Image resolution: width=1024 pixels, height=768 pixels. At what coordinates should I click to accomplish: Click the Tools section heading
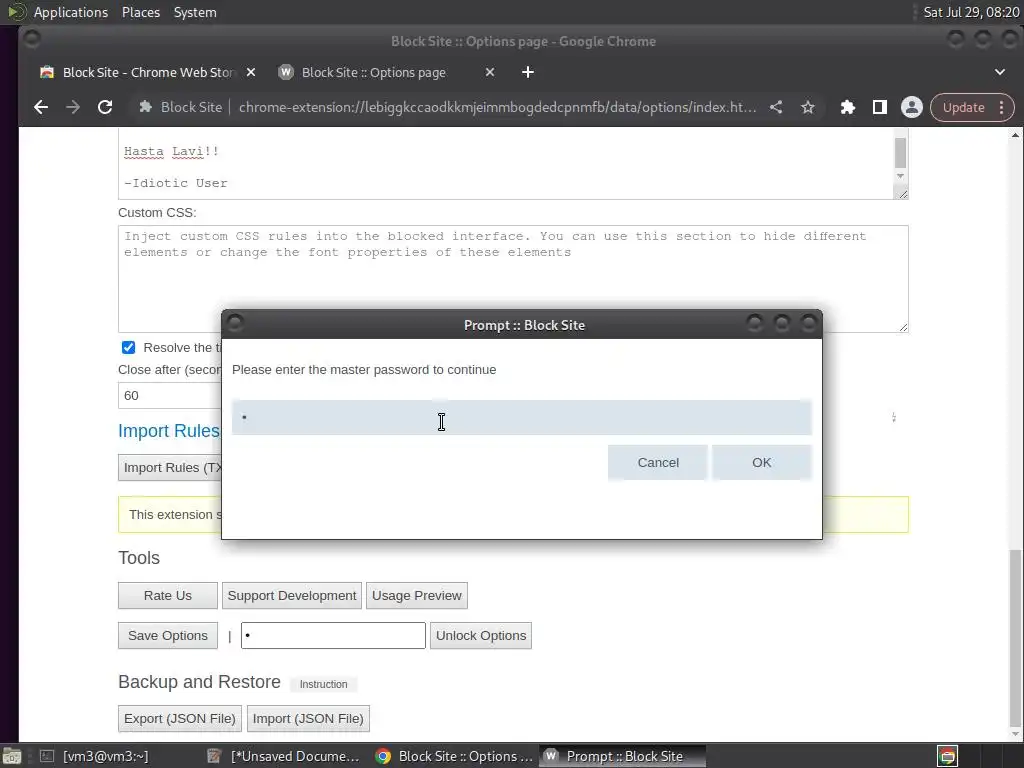pyautogui.click(x=139, y=558)
